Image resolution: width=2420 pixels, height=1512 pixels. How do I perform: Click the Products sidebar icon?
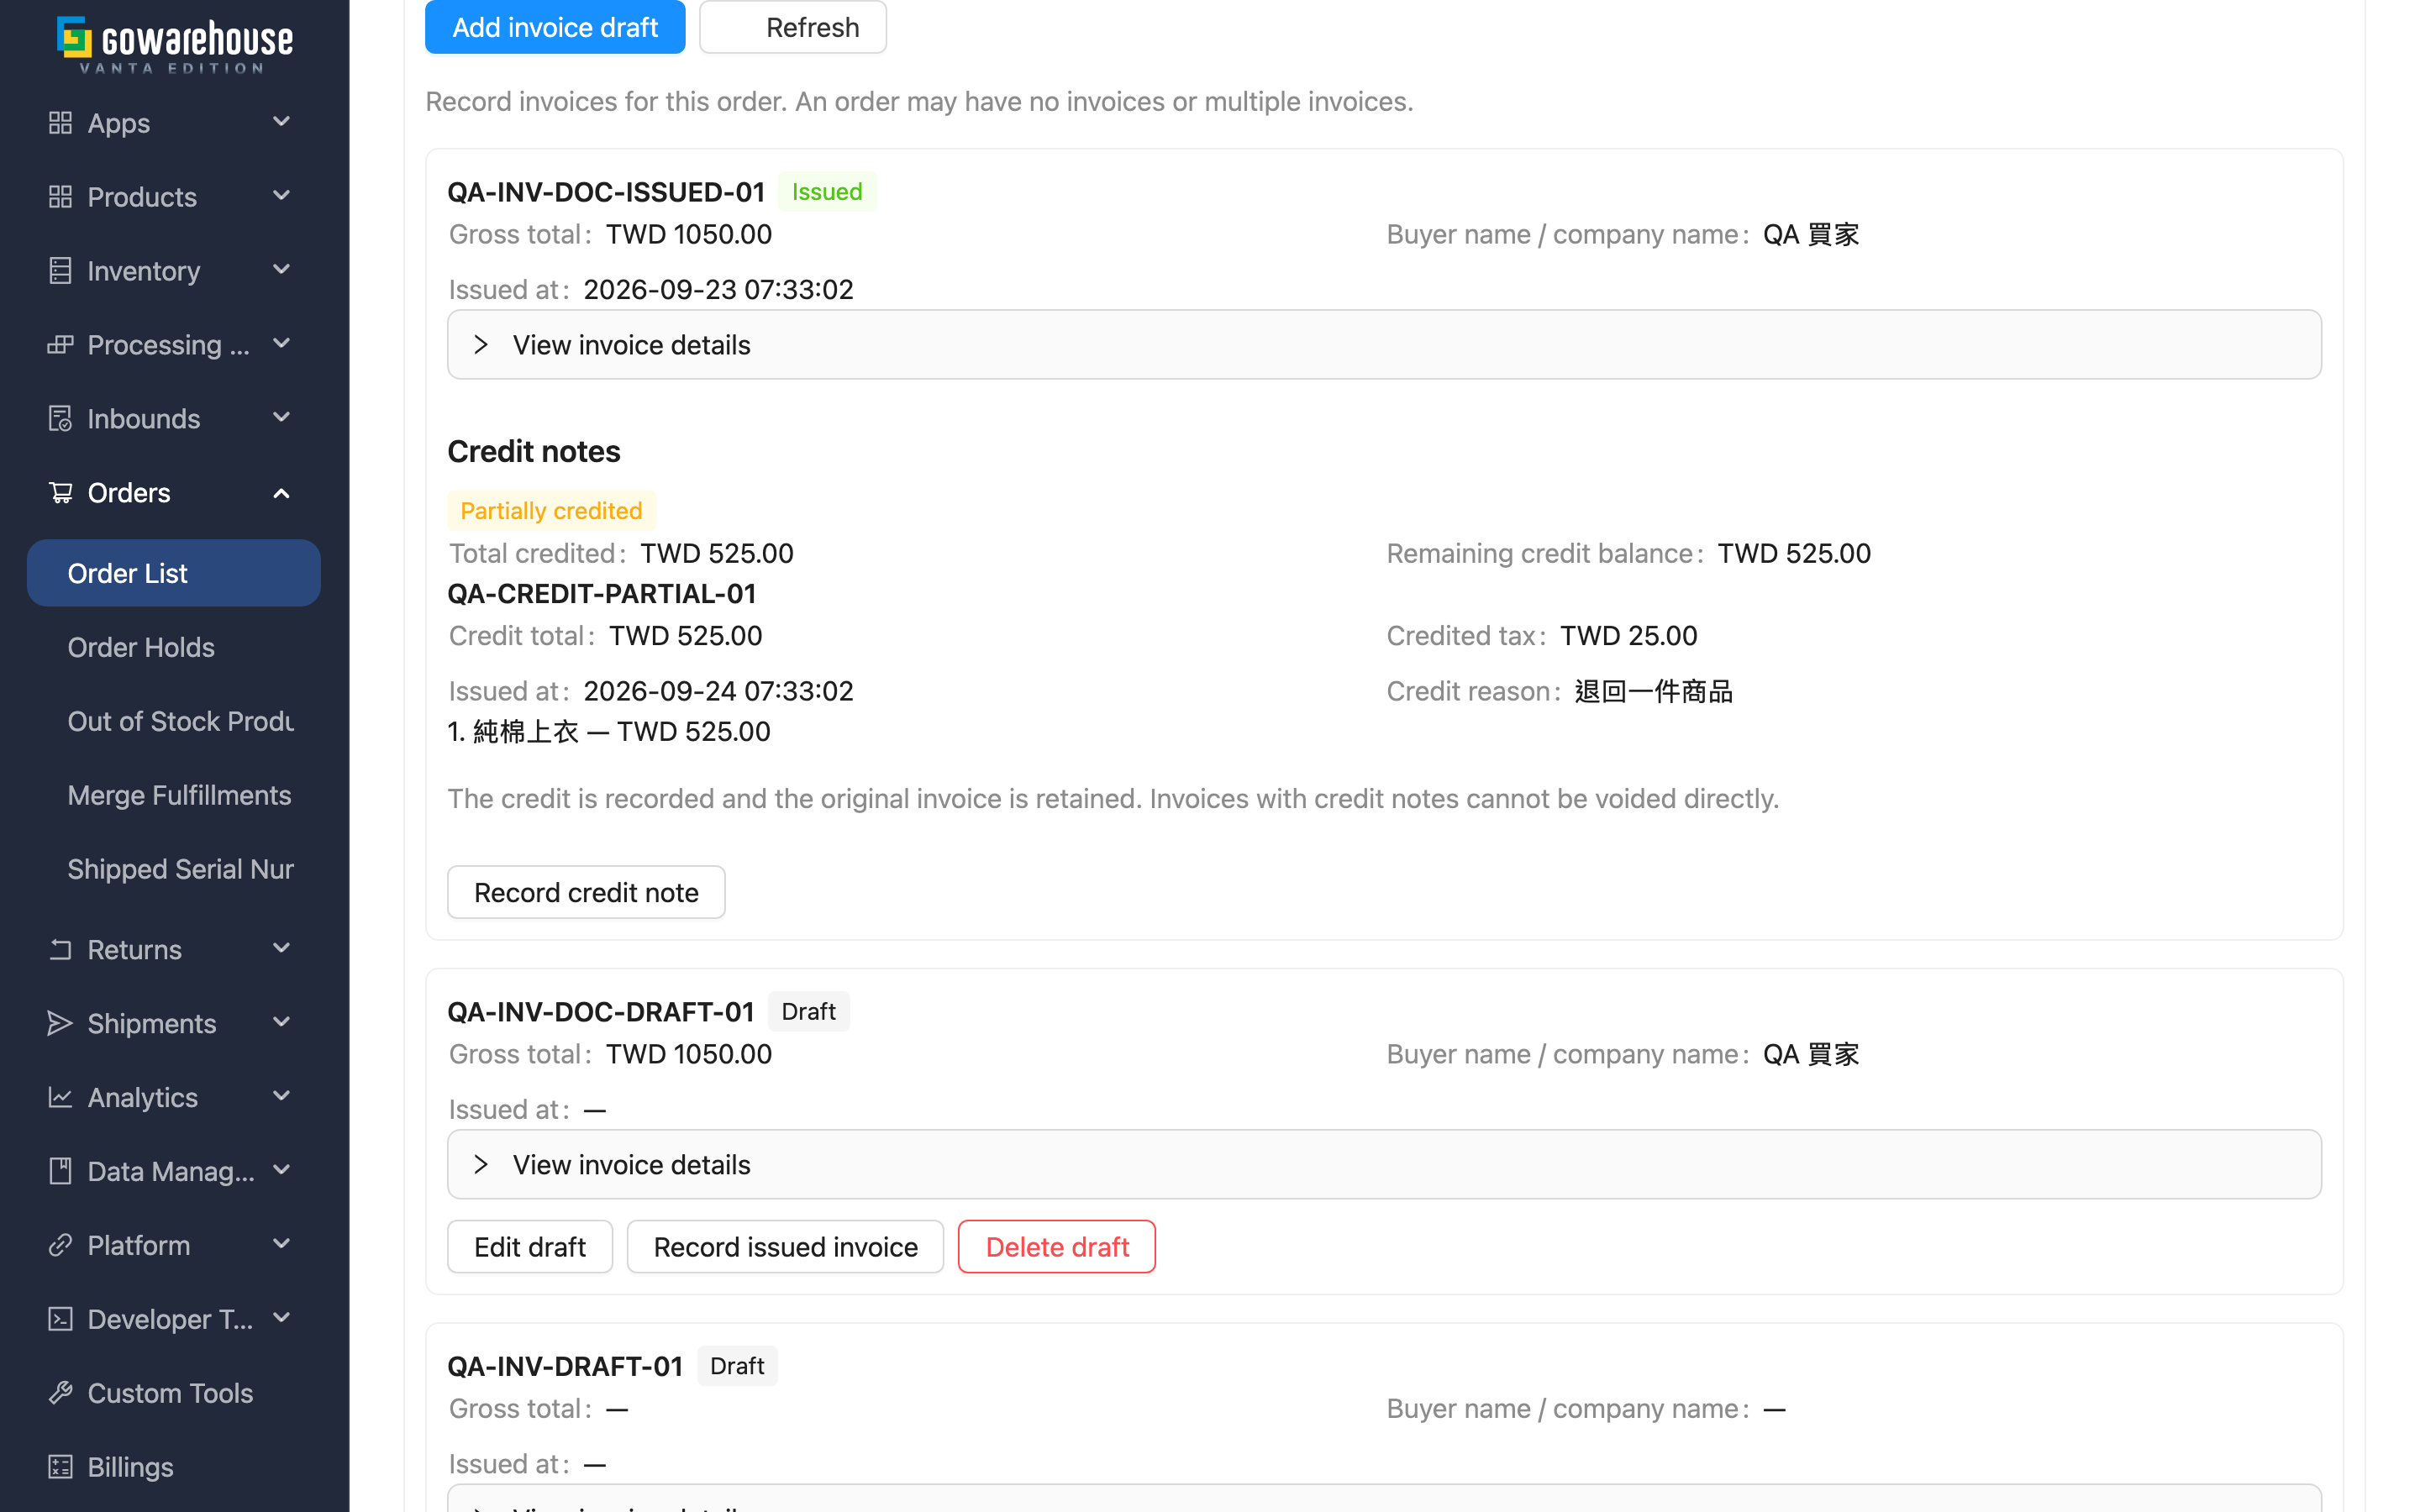tap(60, 197)
